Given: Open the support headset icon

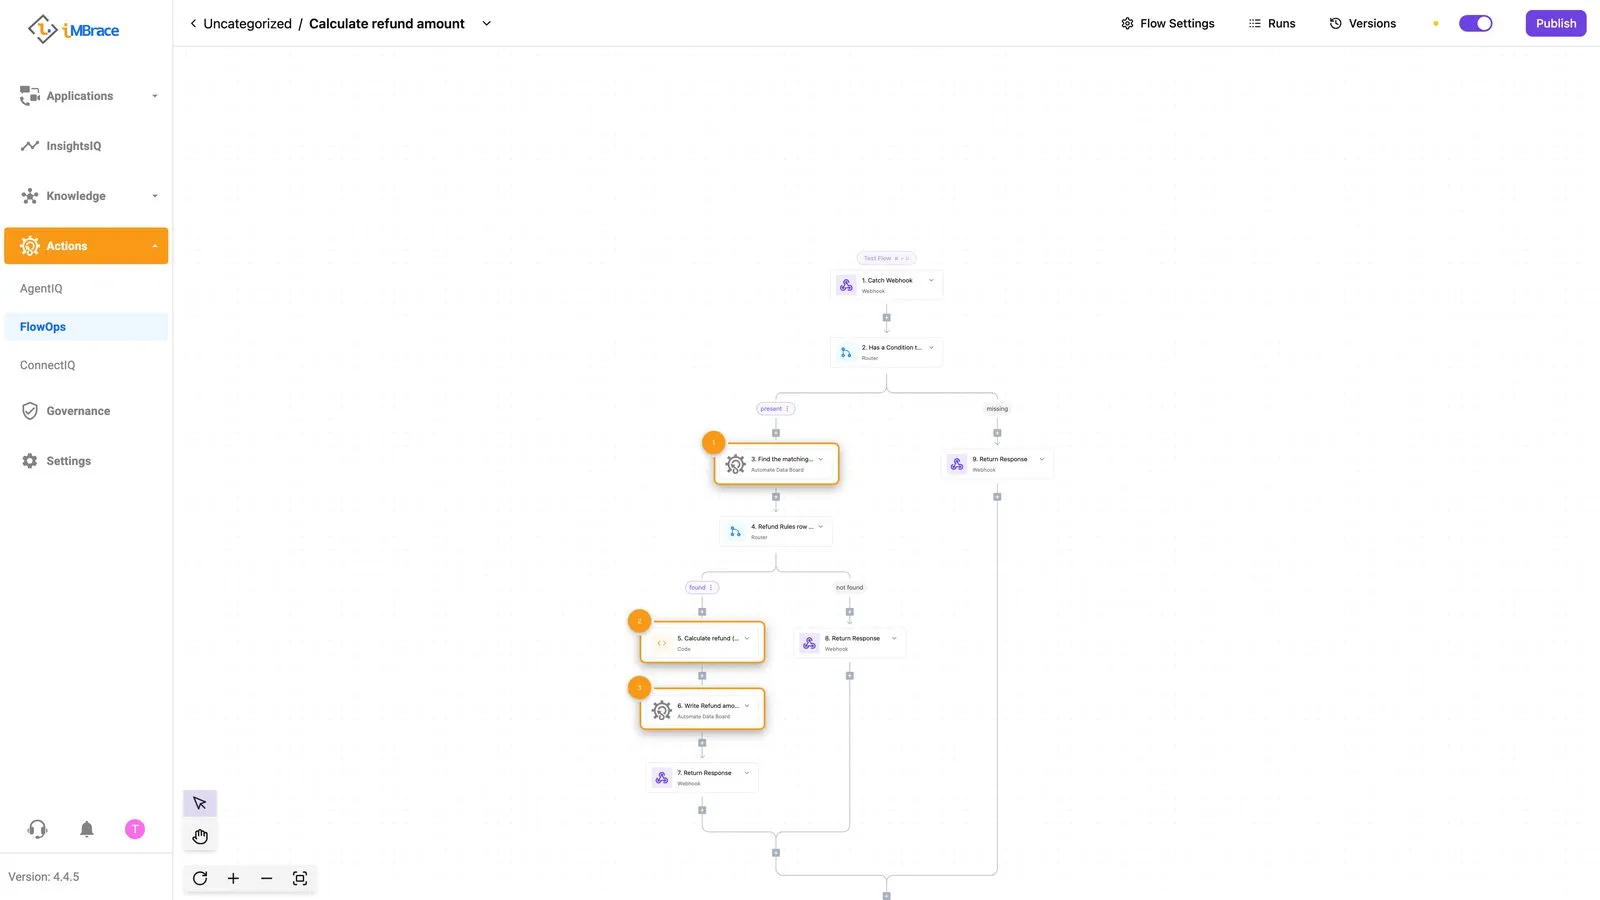Looking at the screenshot, I should (38, 829).
